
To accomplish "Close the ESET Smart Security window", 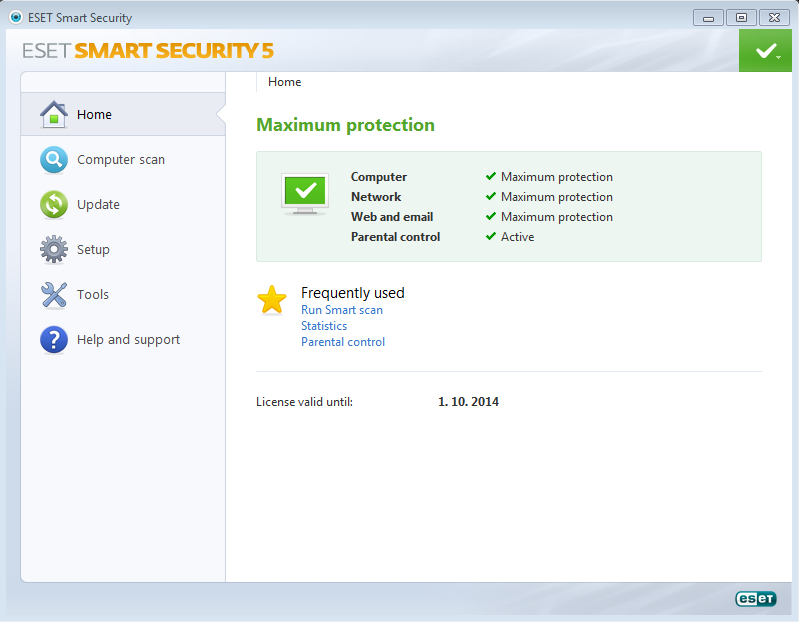I will click(x=775, y=18).
